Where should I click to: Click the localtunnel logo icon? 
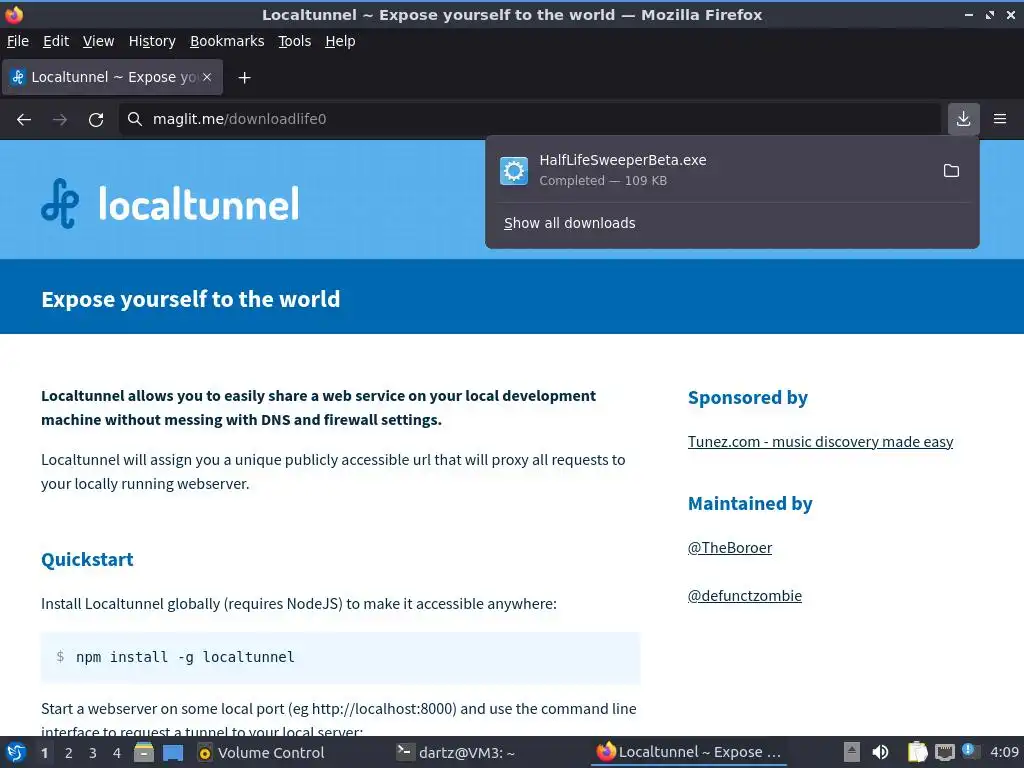60,203
